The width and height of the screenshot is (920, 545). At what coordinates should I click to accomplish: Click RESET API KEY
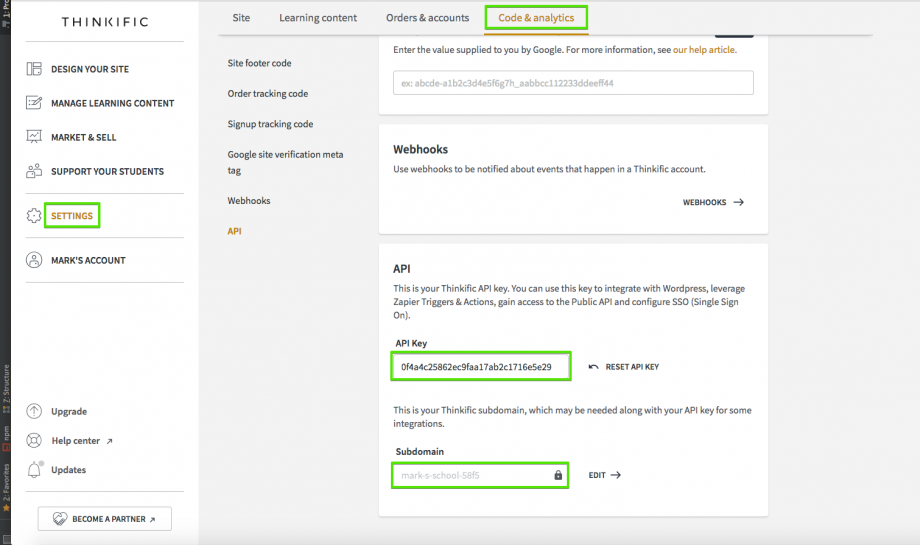click(x=624, y=367)
